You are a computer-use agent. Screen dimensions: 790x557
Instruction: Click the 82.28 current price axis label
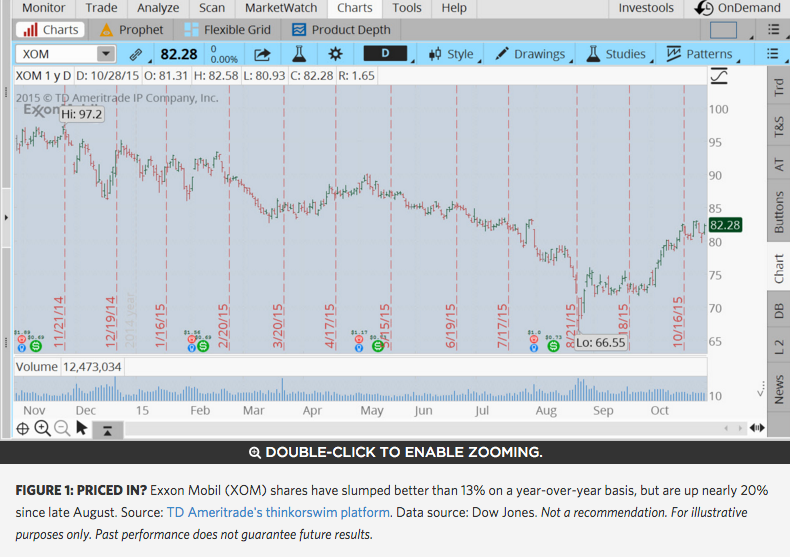pyautogui.click(x=725, y=225)
